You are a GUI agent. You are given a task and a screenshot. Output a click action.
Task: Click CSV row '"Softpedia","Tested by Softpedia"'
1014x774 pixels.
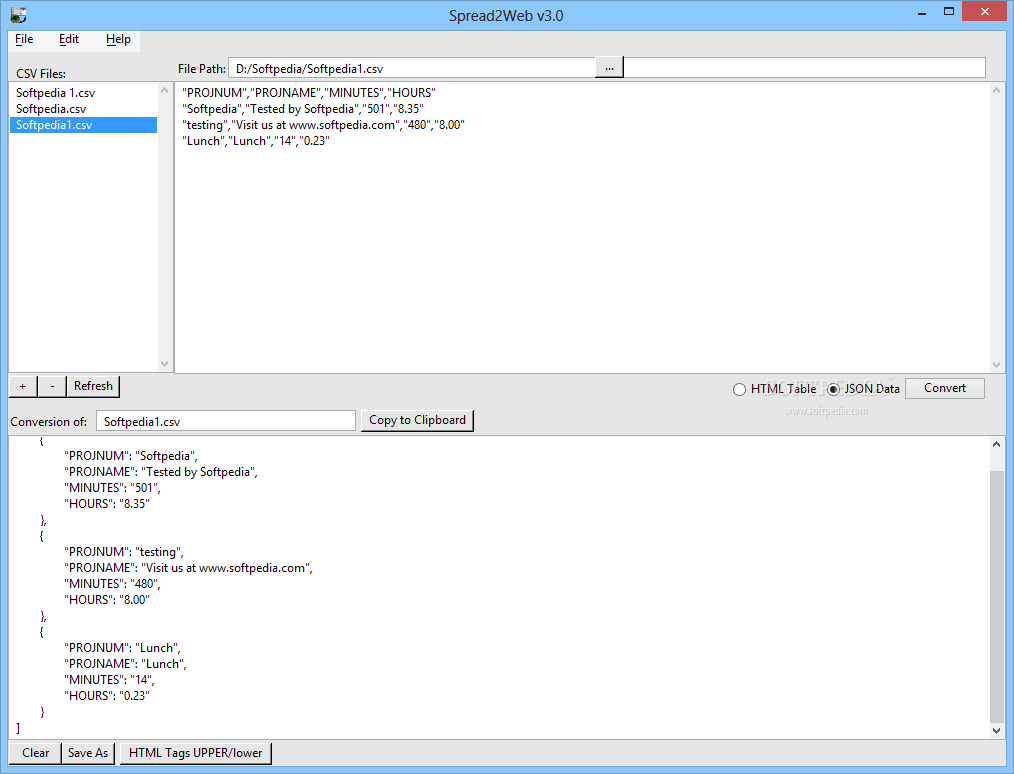click(x=303, y=109)
